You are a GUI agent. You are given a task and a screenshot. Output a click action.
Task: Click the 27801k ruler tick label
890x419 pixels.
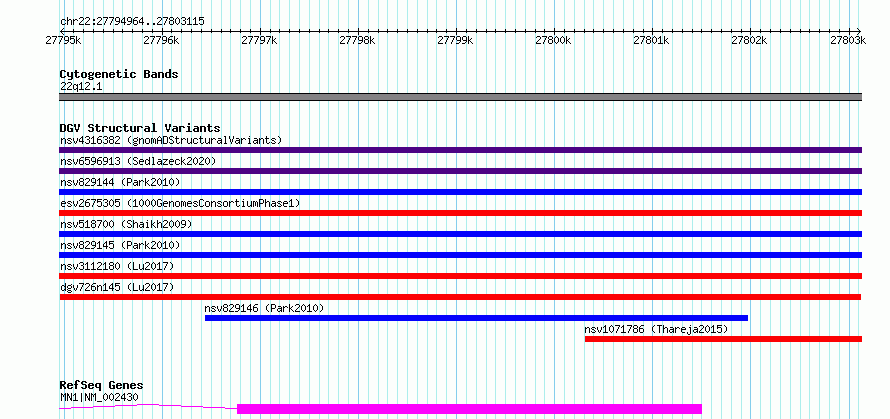[652, 40]
